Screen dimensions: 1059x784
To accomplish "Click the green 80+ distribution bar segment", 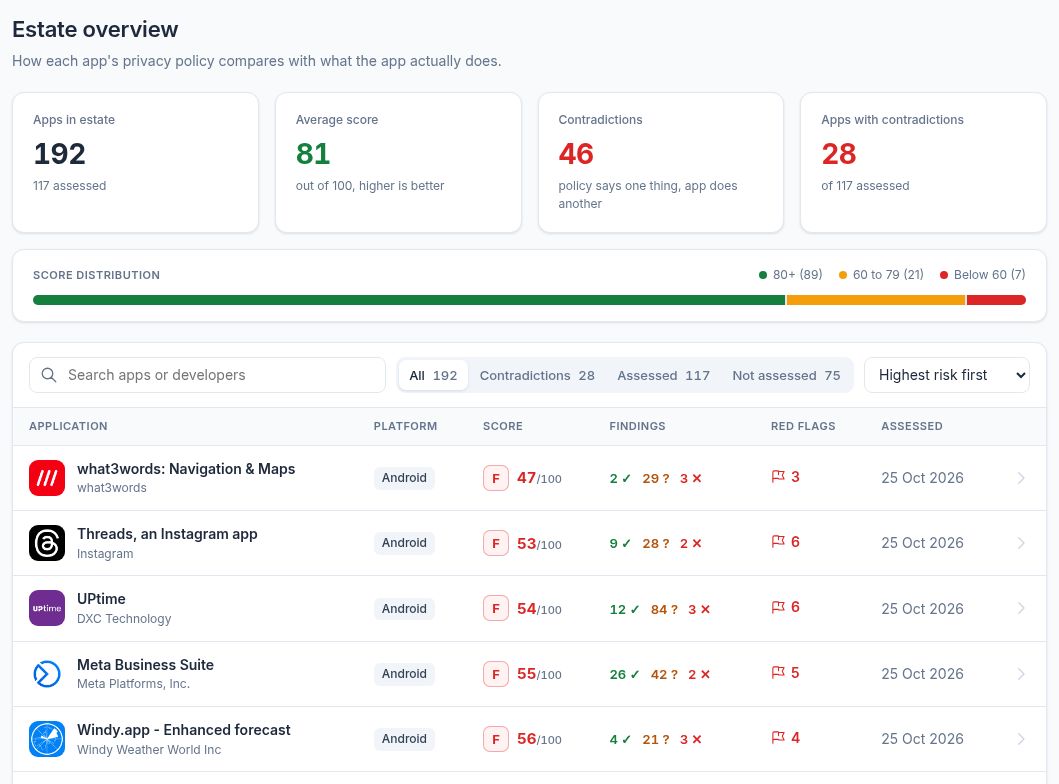I will (409, 300).
